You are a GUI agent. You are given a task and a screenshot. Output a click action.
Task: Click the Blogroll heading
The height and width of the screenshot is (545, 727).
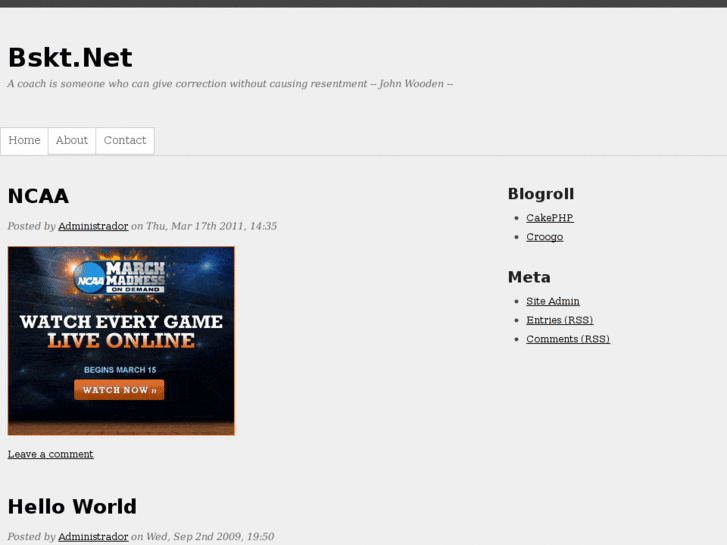pos(541,193)
